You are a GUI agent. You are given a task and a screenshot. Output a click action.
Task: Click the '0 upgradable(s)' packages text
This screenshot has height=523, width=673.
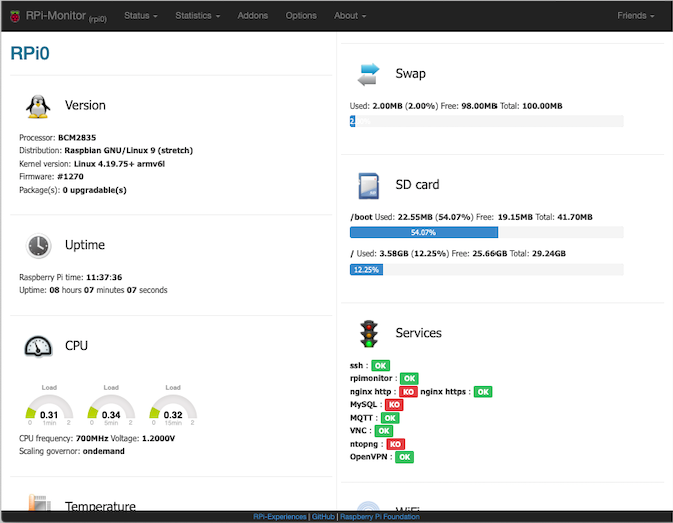click(94, 190)
